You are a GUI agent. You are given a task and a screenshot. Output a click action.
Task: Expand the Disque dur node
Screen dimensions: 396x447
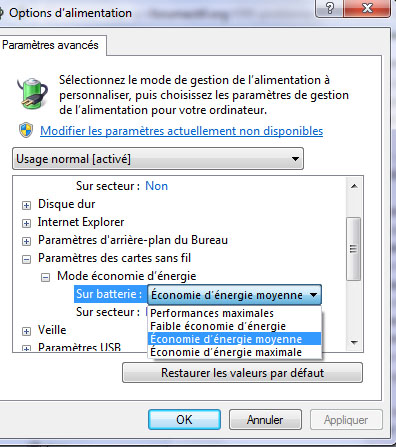(26, 205)
